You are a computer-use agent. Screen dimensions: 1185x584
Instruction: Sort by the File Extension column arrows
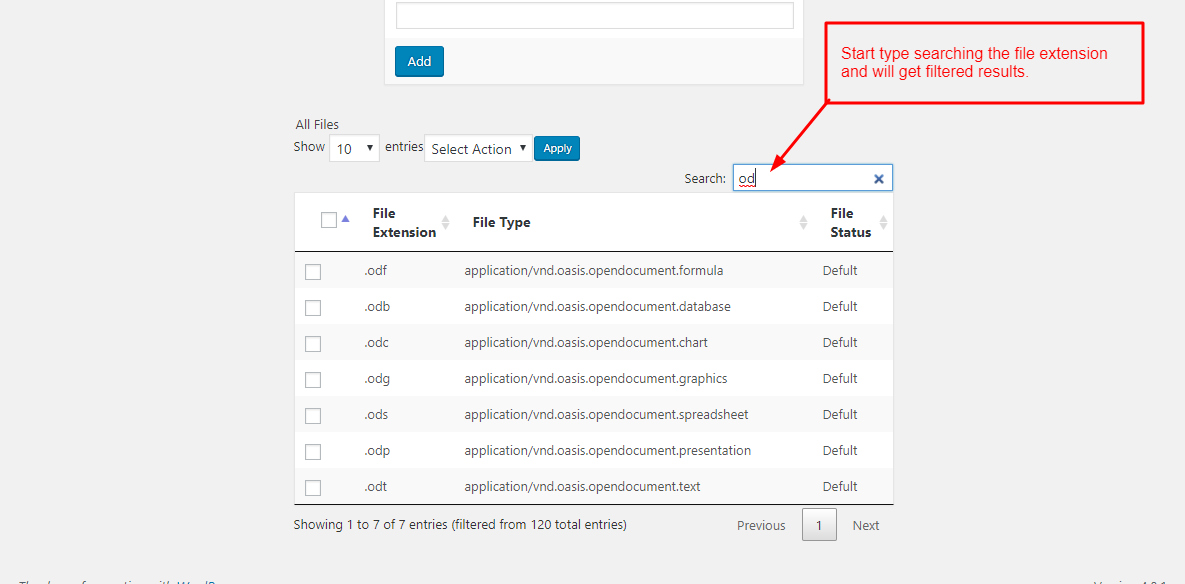445,223
